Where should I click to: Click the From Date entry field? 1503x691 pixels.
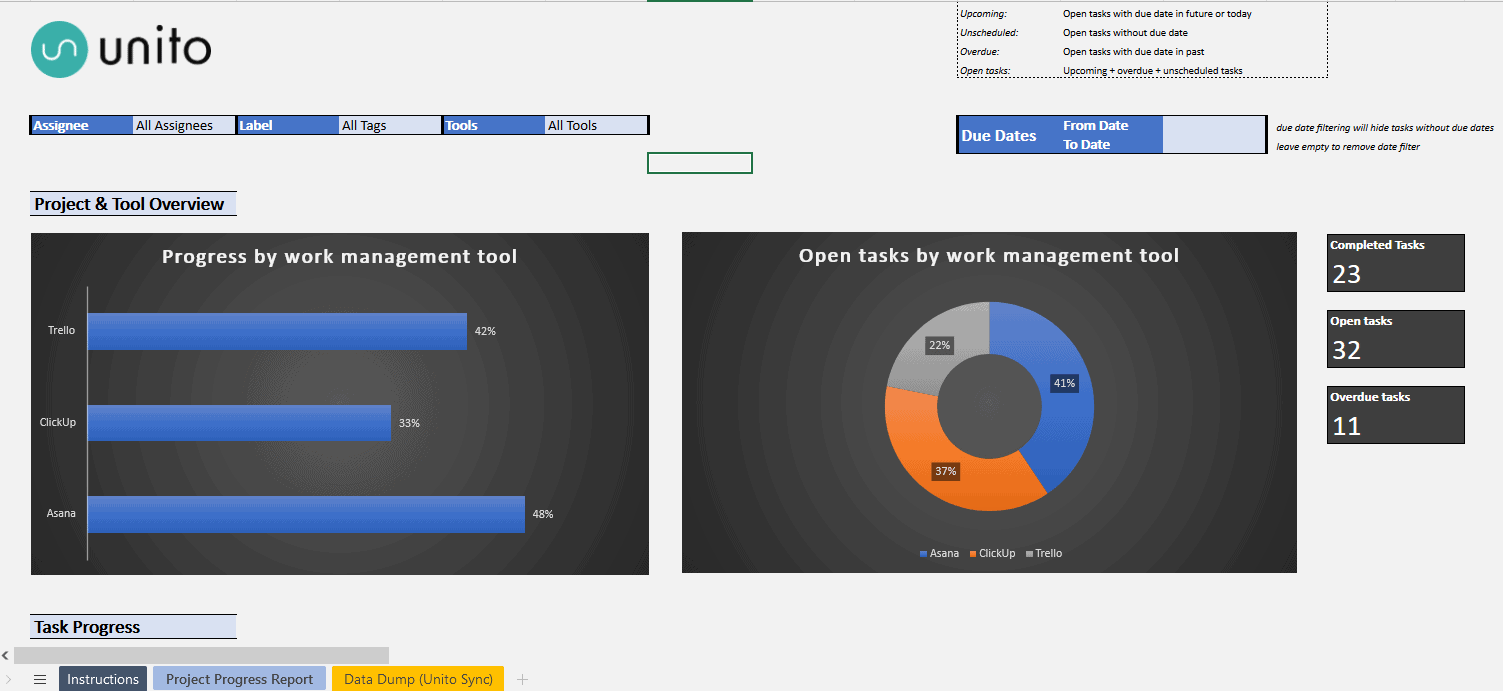[x=1214, y=127]
